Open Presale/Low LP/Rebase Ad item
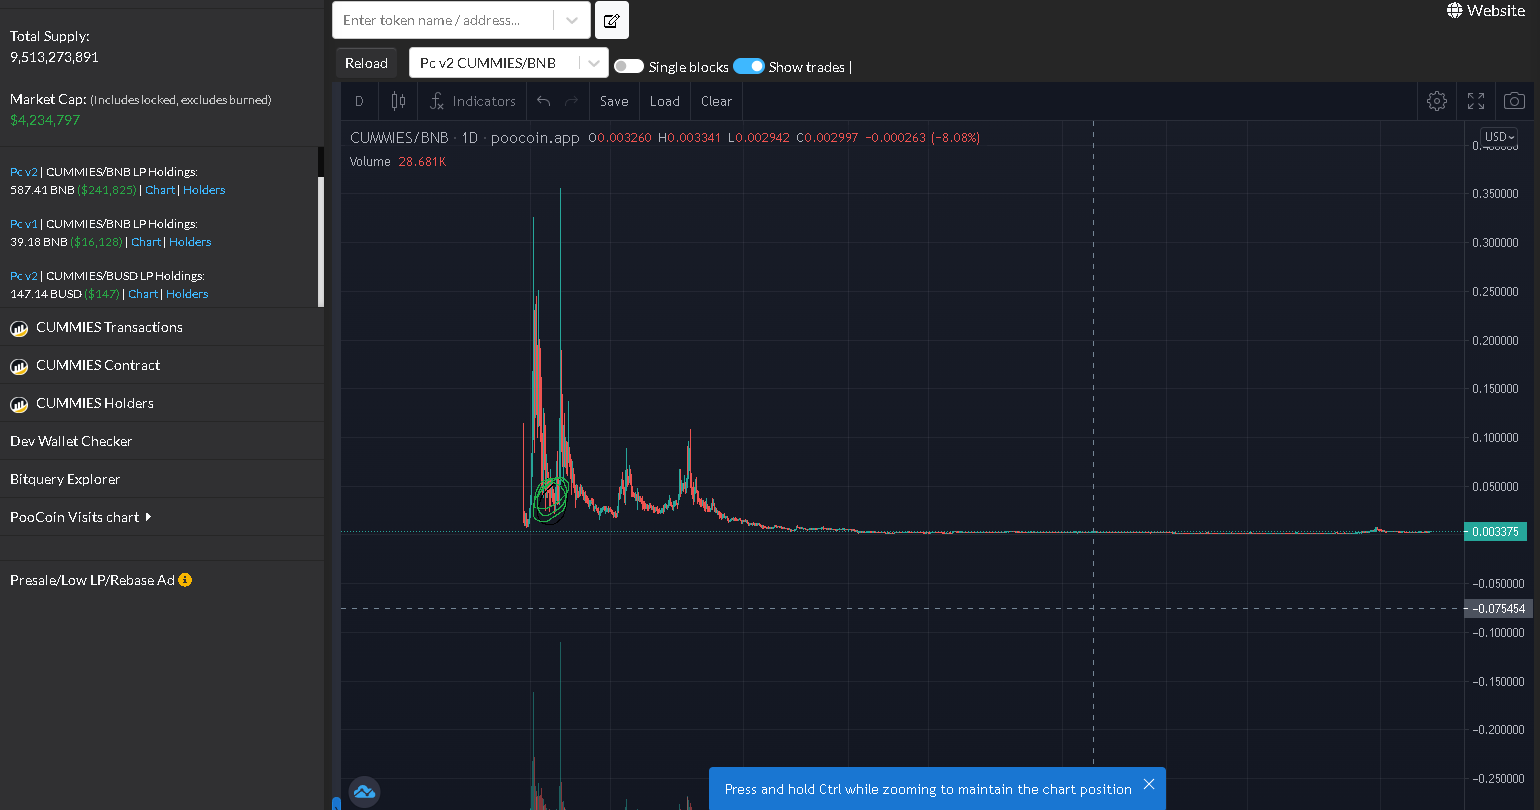 pos(92,580)
